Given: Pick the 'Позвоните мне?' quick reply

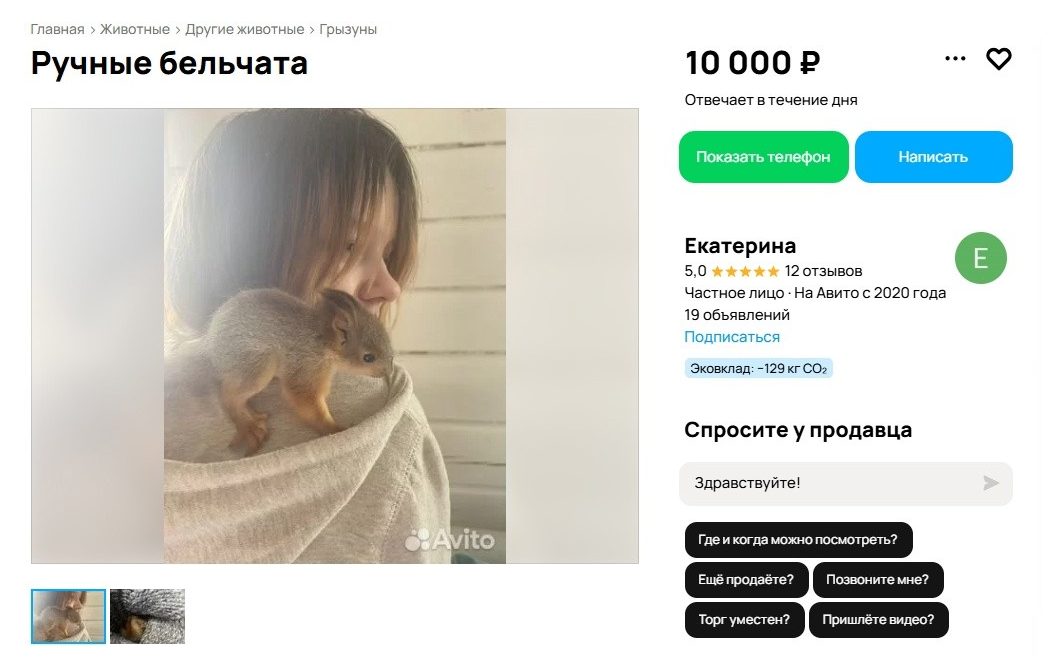Looking at the screenshot, I should pyautogui.click(x=877, y=580).
